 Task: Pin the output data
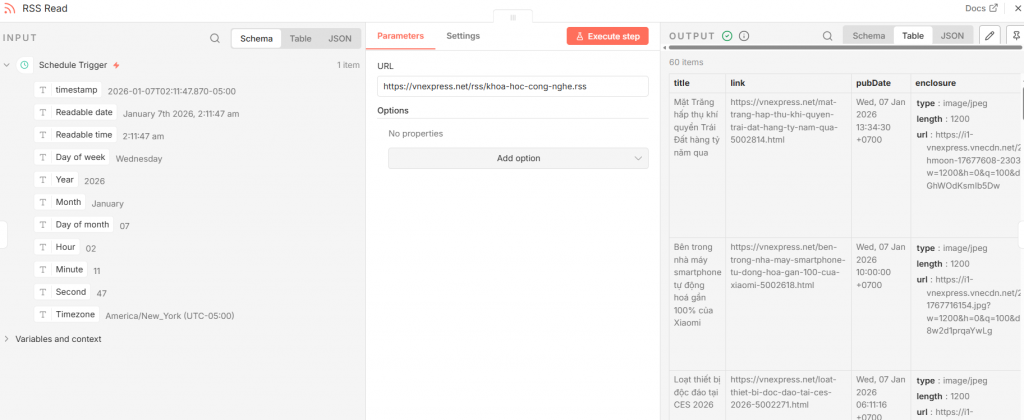[x=1016, y=36]
